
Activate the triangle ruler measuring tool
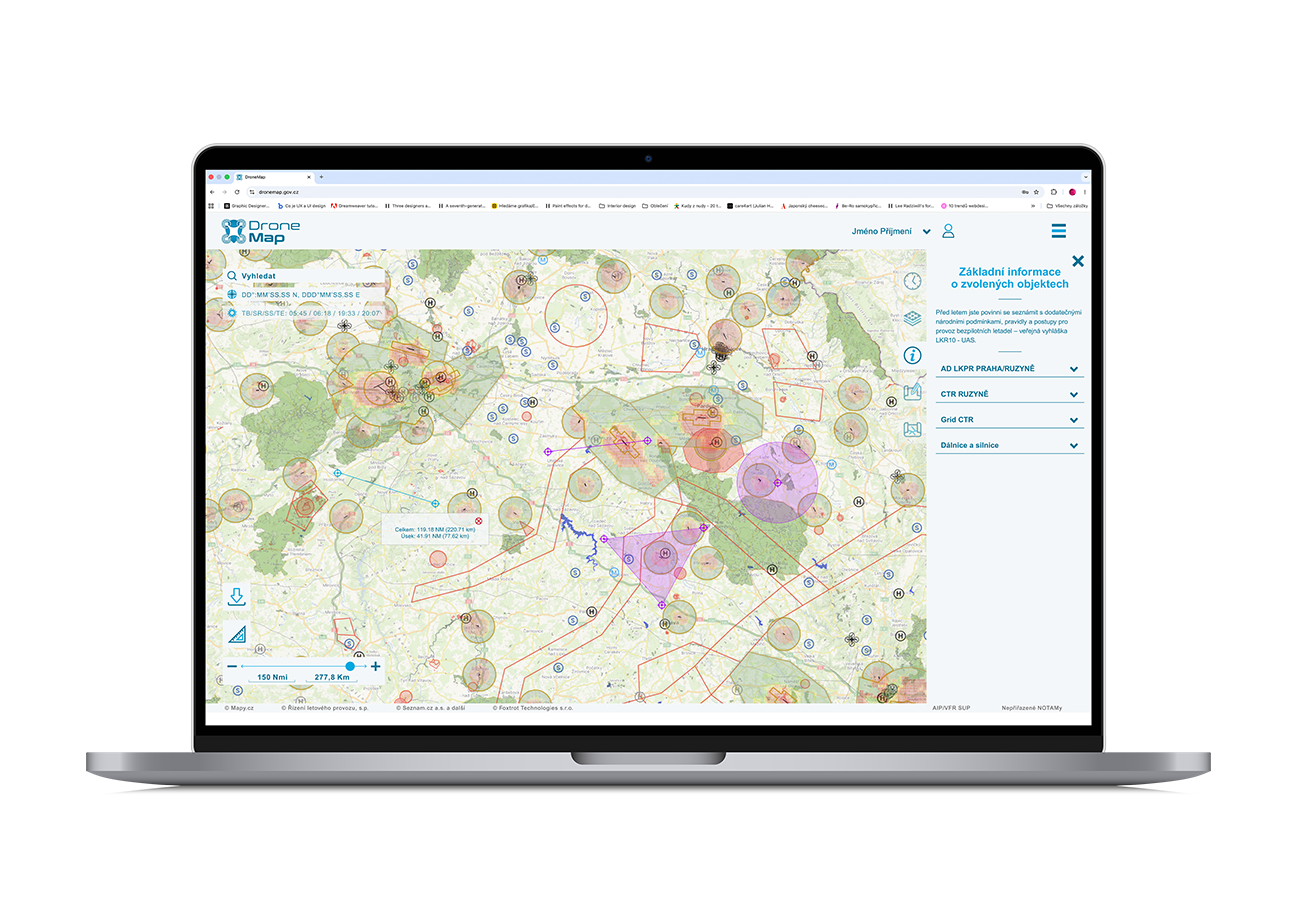point(236,633)
